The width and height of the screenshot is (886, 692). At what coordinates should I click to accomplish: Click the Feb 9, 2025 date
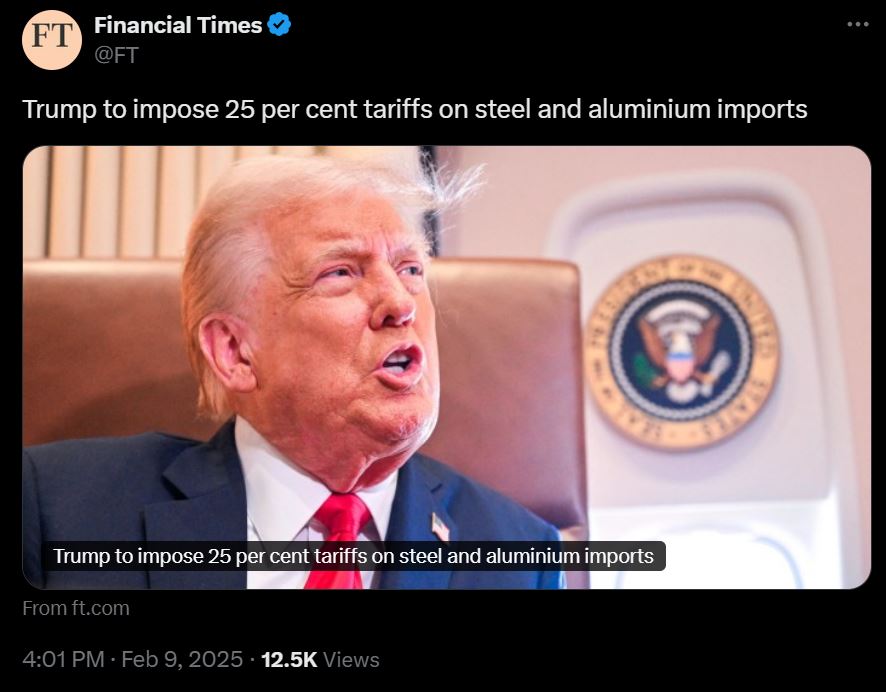(x=182, y=660)
